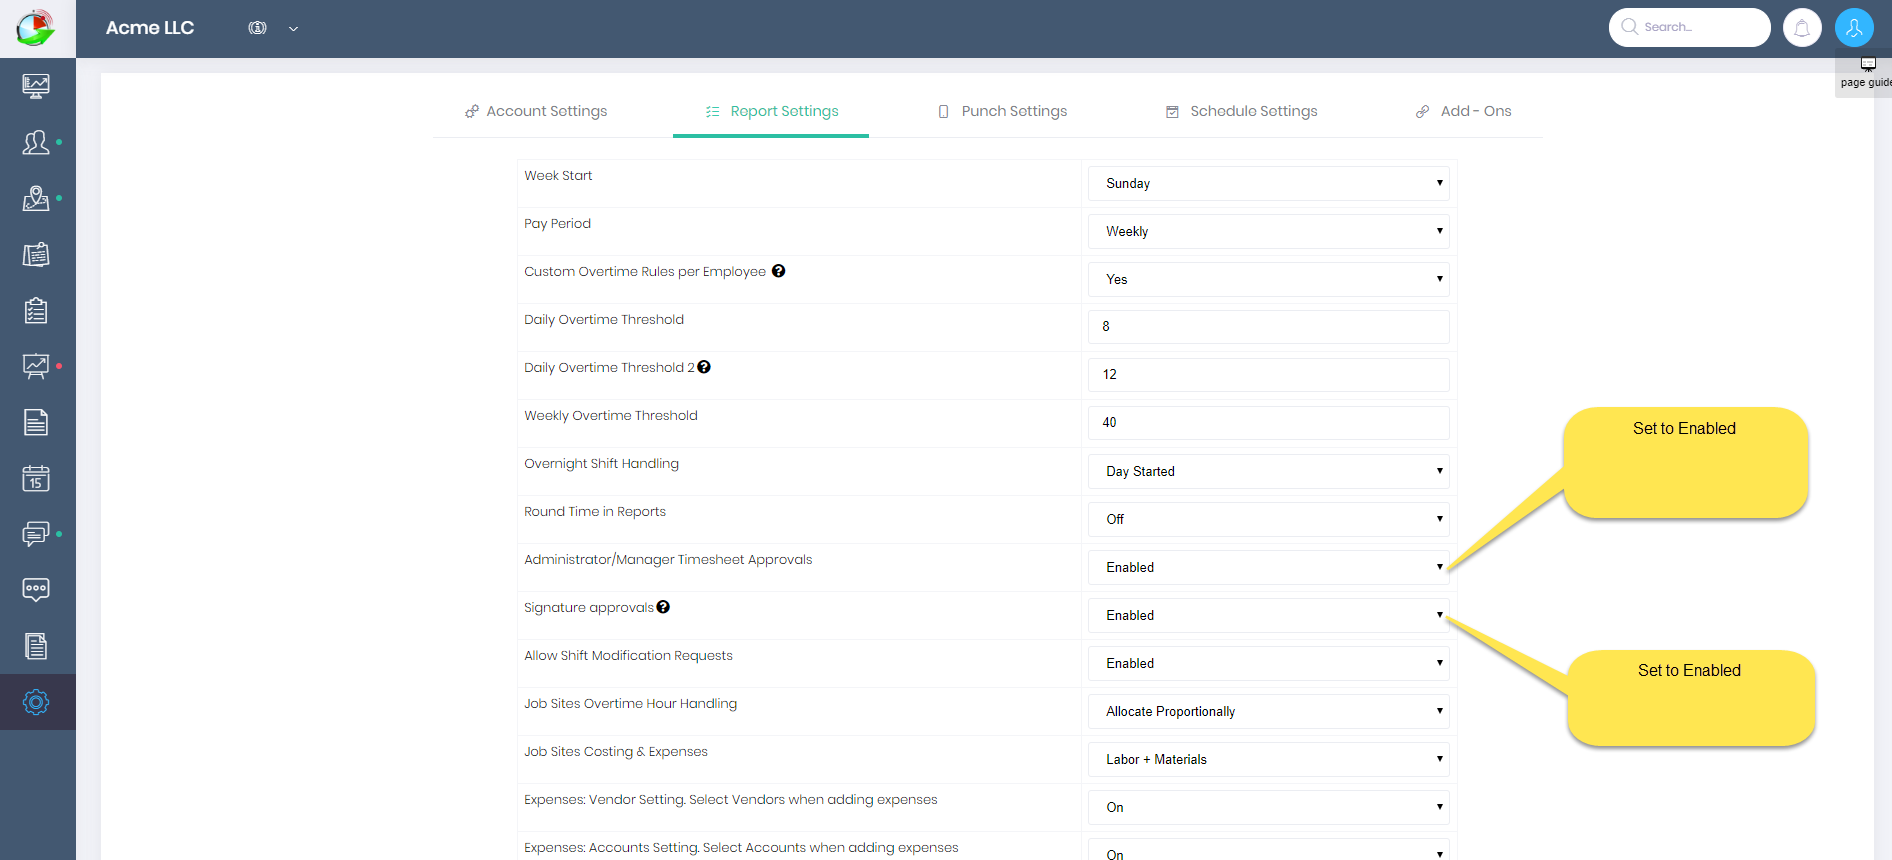The height and width of the screenshot is (860, 1892).
Task: Click the app logo in the top-left corner
Action: (x=36, y=28)
